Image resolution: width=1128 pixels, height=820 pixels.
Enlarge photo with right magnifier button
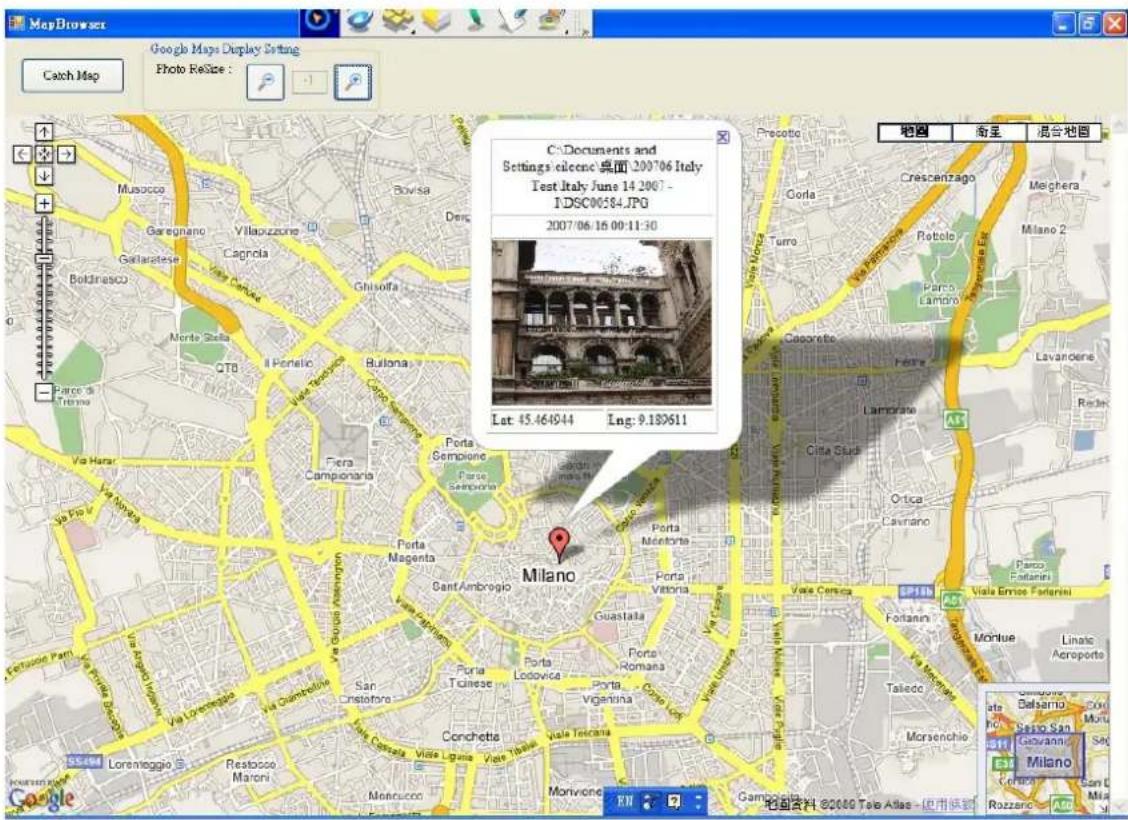click(x=353, y=82)
